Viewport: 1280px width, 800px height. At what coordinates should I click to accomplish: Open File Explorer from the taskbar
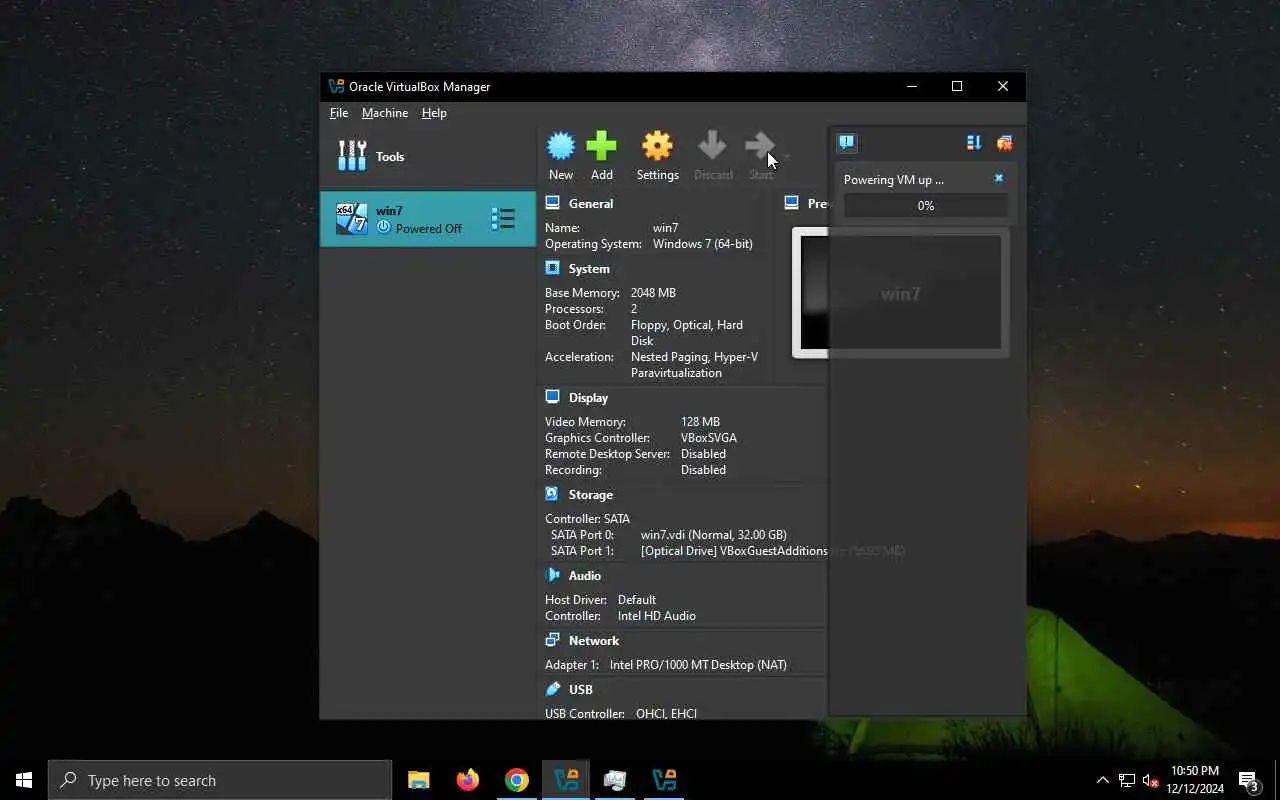click(x=419, y=780)
